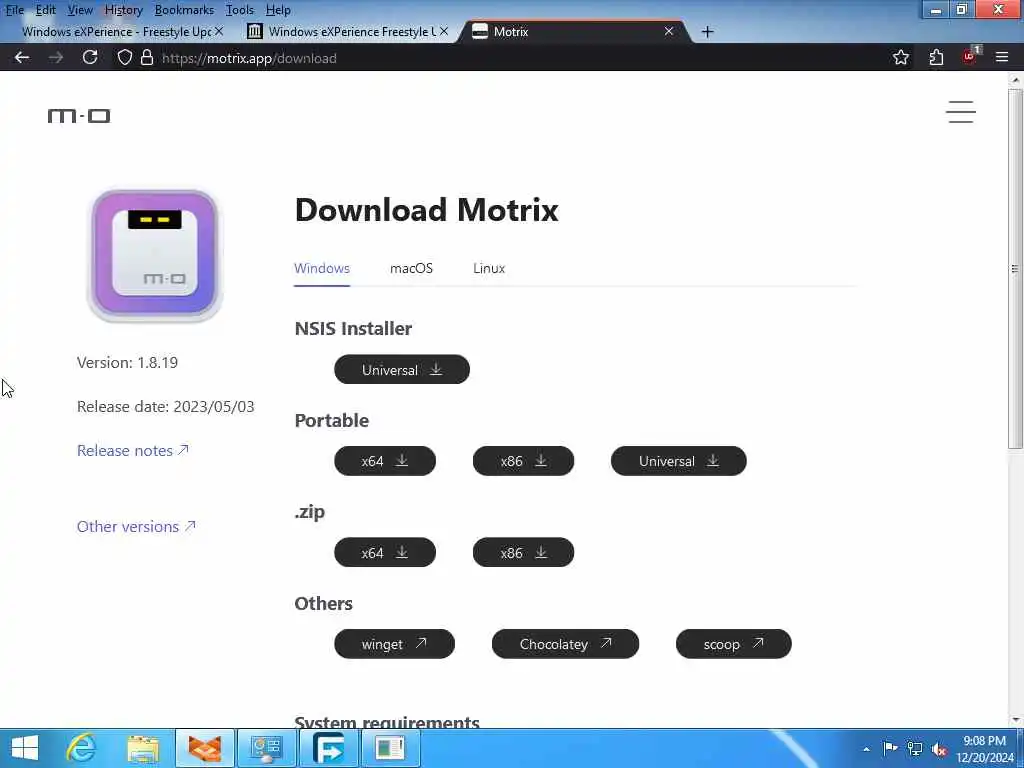The width and height of the screenshot is (1024, 768).
Task: Launch Internet Explorer from the taskbar
Action: pos(81,748)
